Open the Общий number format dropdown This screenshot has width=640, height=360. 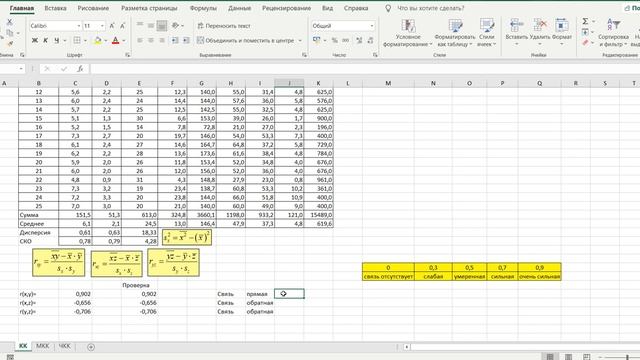click(x=371, y=26)
